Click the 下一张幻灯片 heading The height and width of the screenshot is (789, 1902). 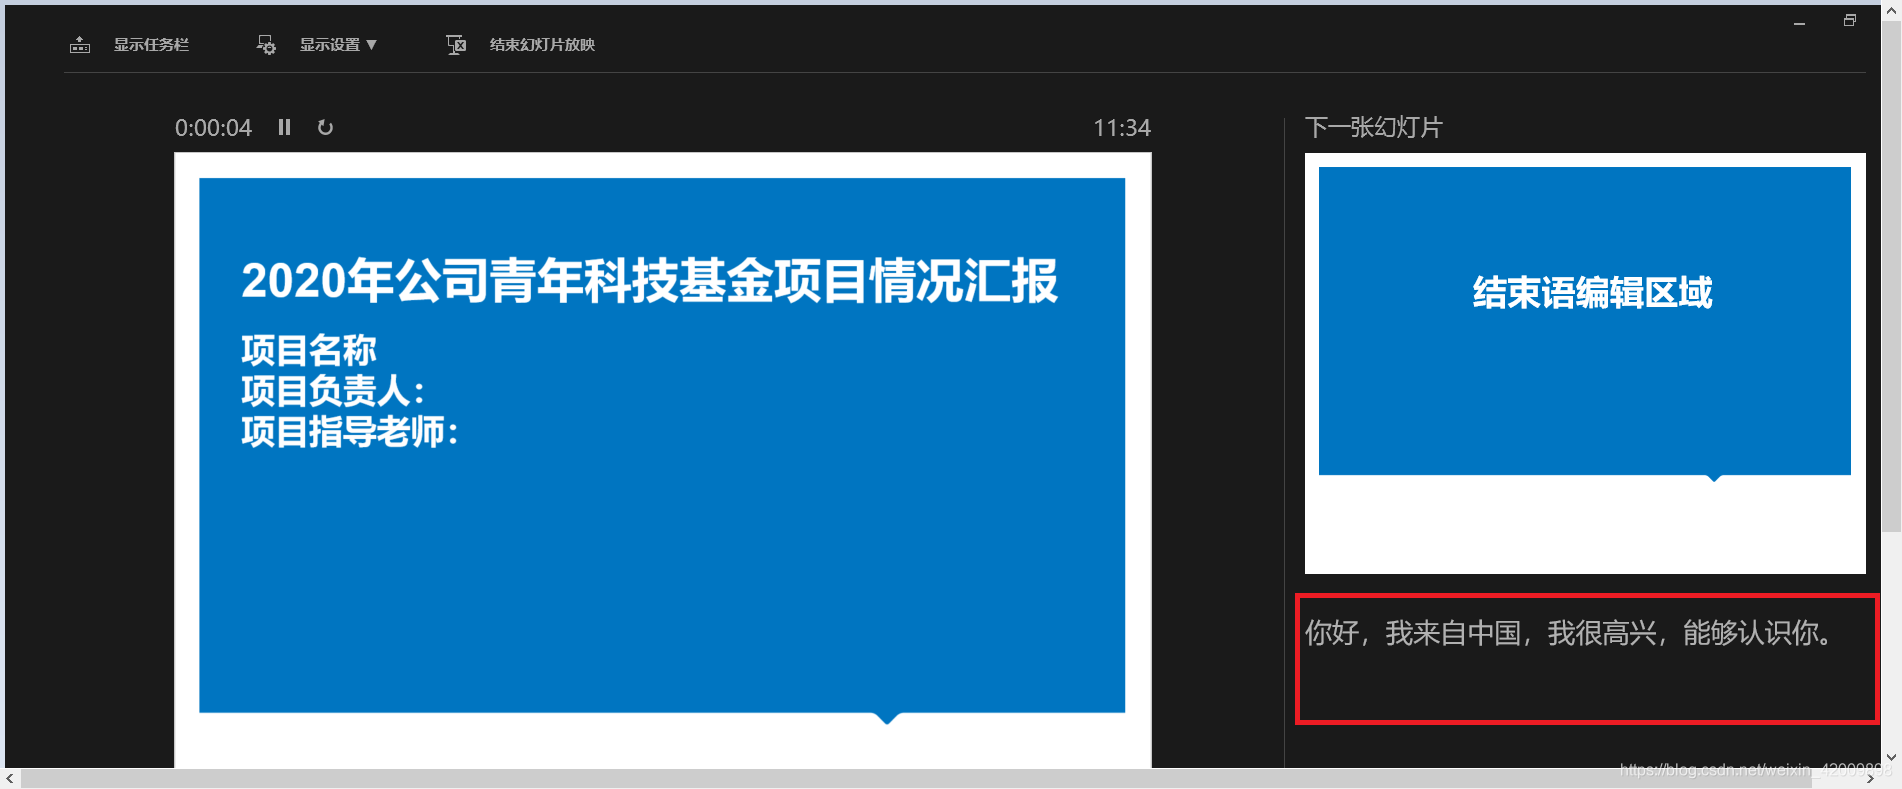pos(1374,128)
